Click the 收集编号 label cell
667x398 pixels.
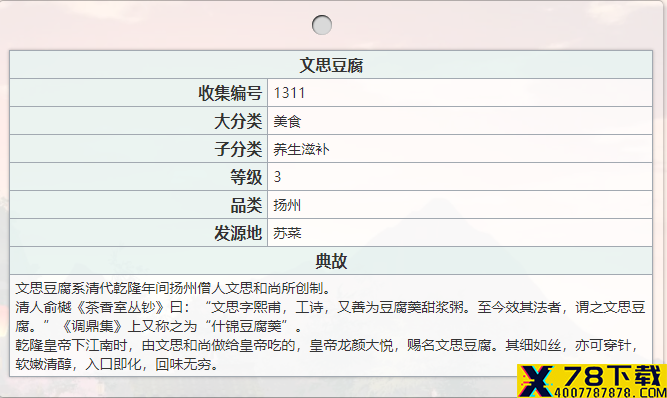(139, 93)
